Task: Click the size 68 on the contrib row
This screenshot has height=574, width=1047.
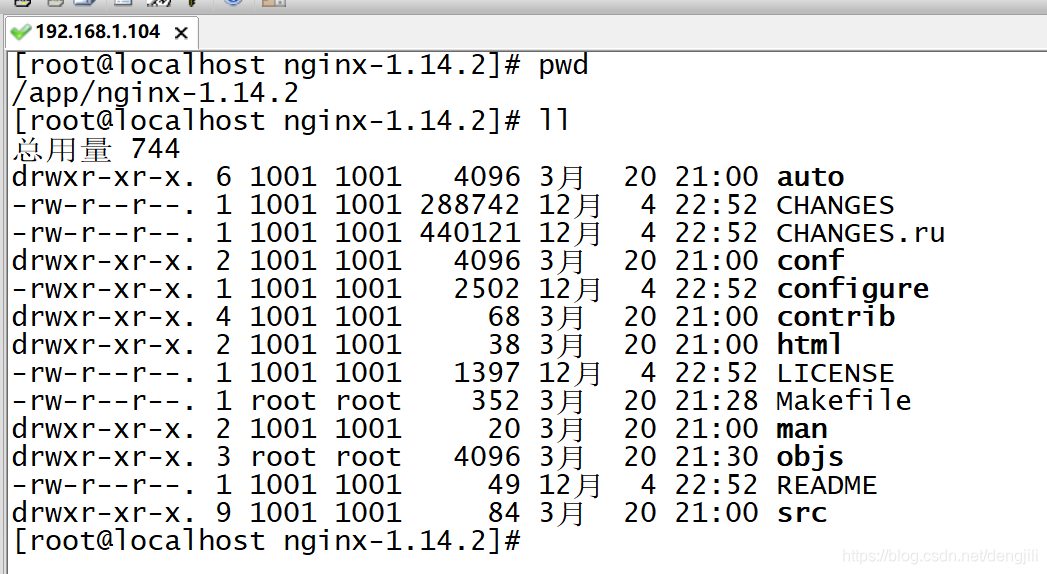Action: [x=504, y=318]
